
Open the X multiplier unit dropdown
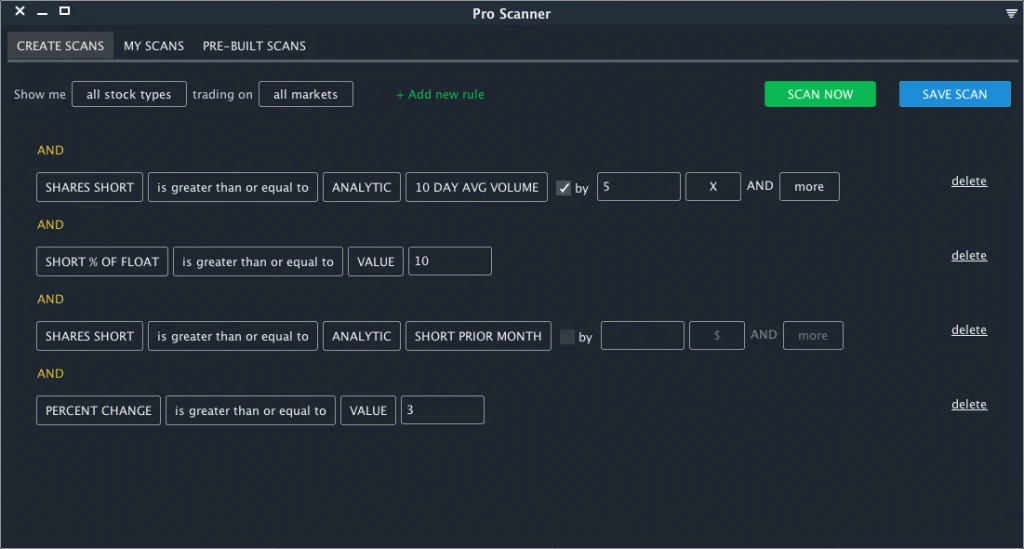click(713, 187)
